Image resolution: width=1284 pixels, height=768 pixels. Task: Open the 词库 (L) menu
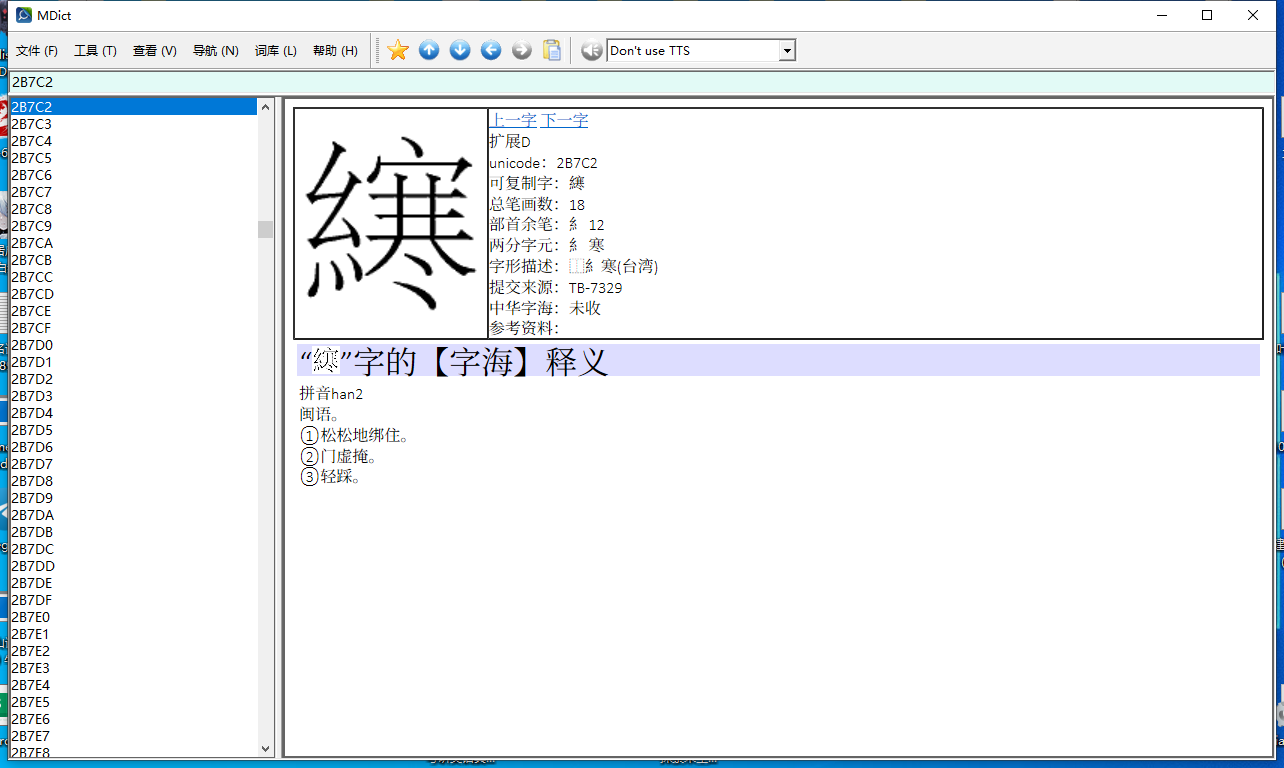[275, 51]
